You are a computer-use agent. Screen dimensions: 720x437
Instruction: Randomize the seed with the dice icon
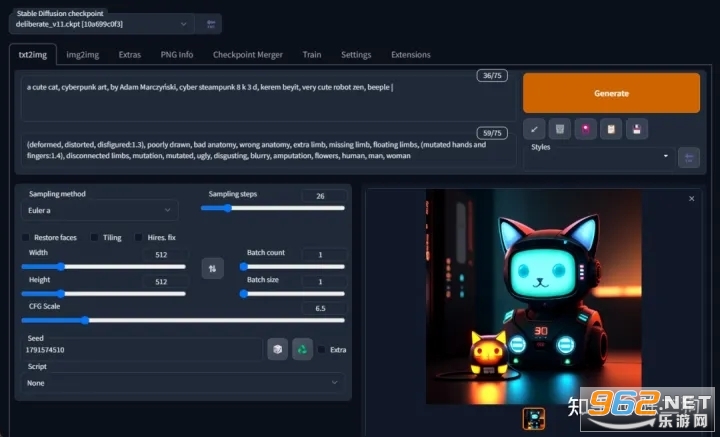(277, 349)
